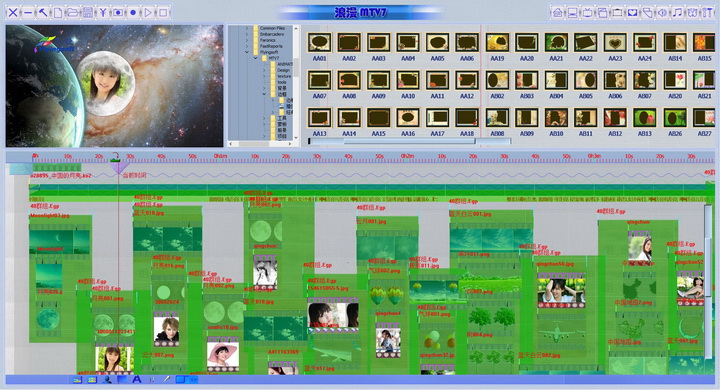Expand the FastReports folder node

pos(247,46)
